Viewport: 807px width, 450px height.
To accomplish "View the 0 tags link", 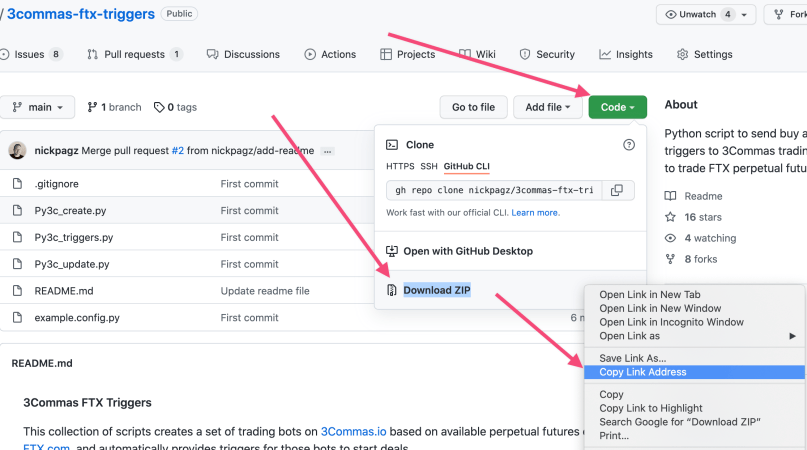I will point(176,107).
